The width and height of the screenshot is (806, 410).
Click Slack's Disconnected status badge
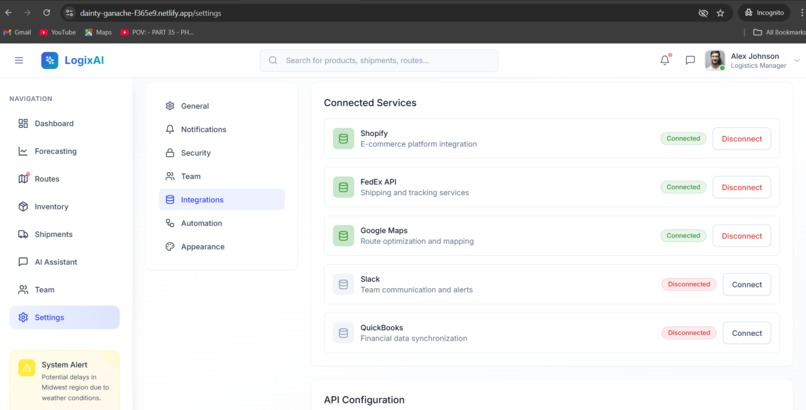[x=689, y=284]
